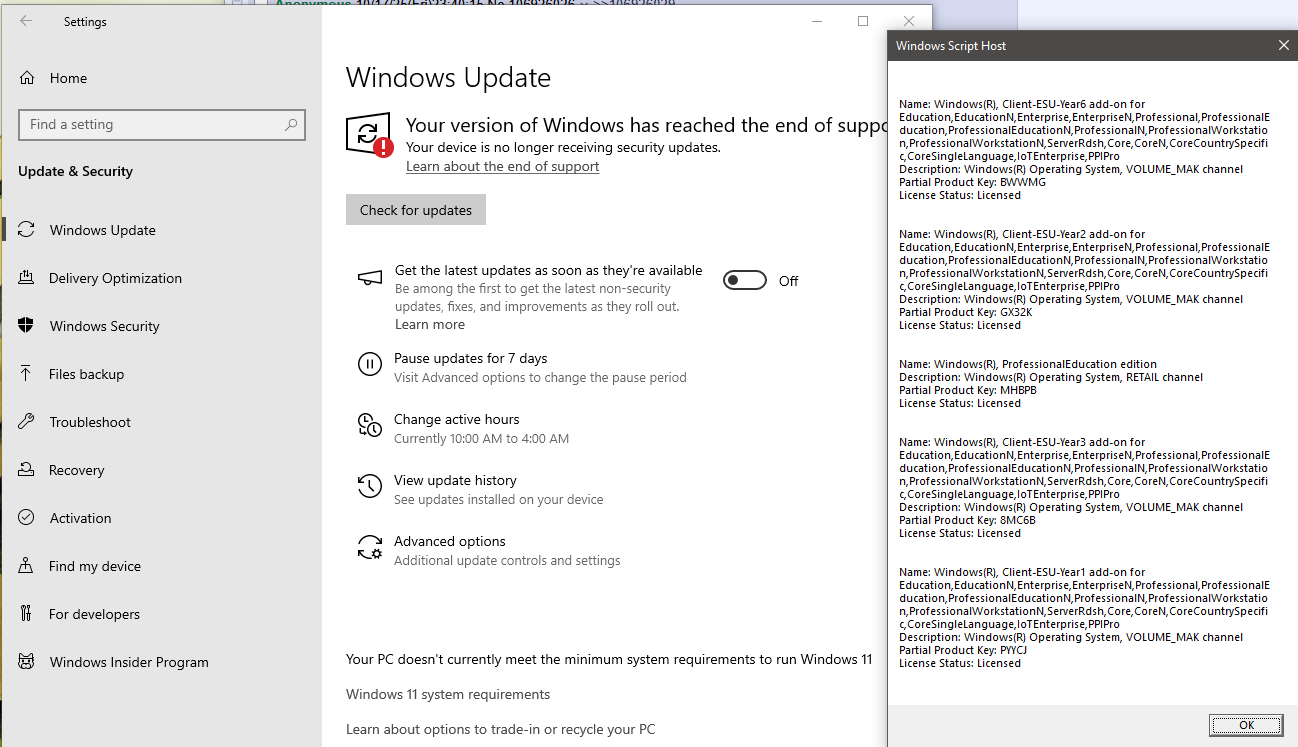Click the Settings back arrow icon
Viewport: 1298px width, 747px height.
pos(26,21)
